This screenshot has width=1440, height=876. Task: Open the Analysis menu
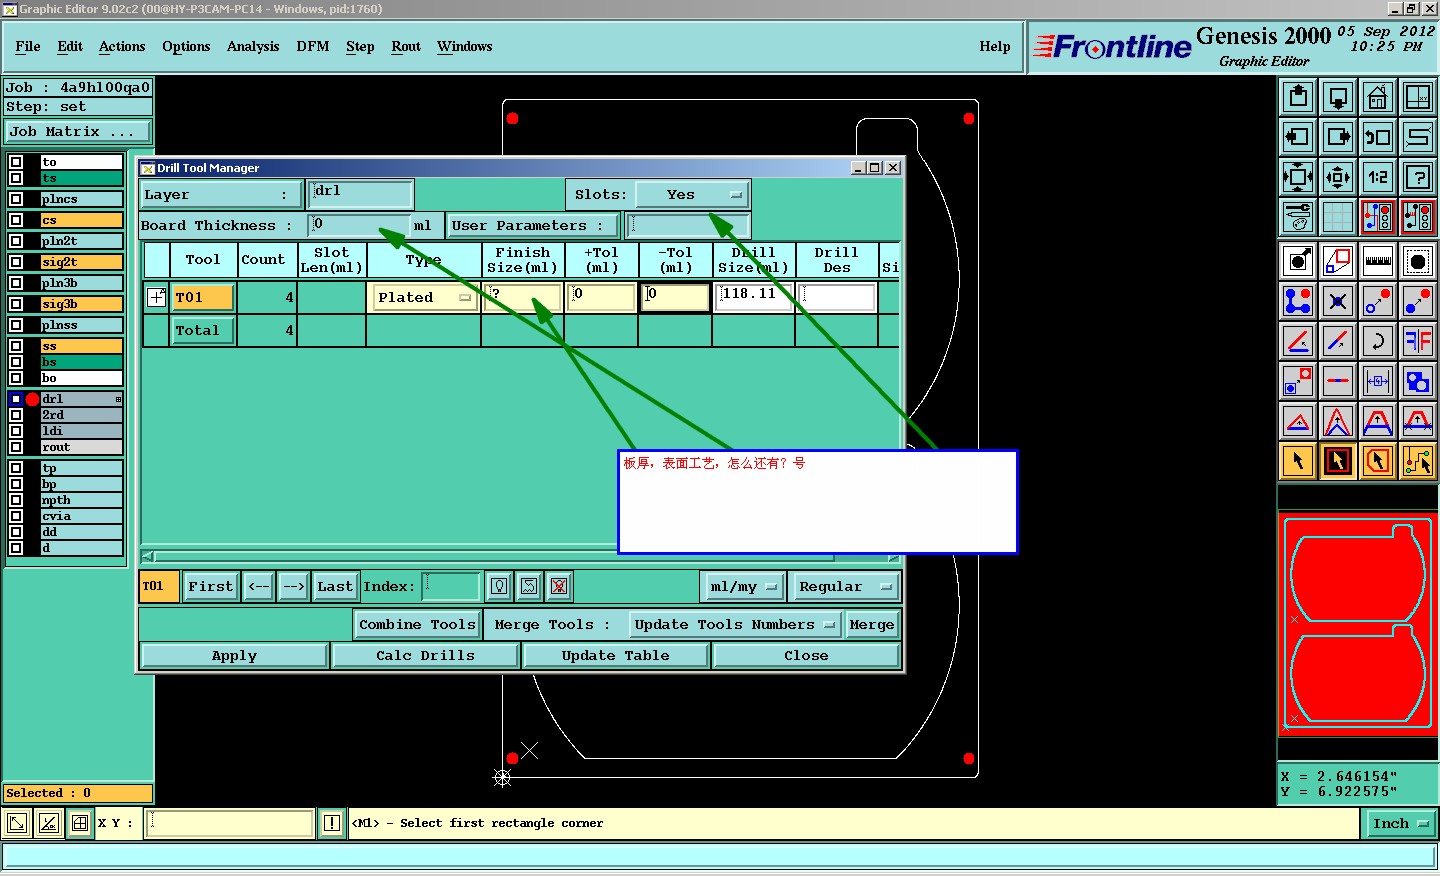[x=253, y=47]
